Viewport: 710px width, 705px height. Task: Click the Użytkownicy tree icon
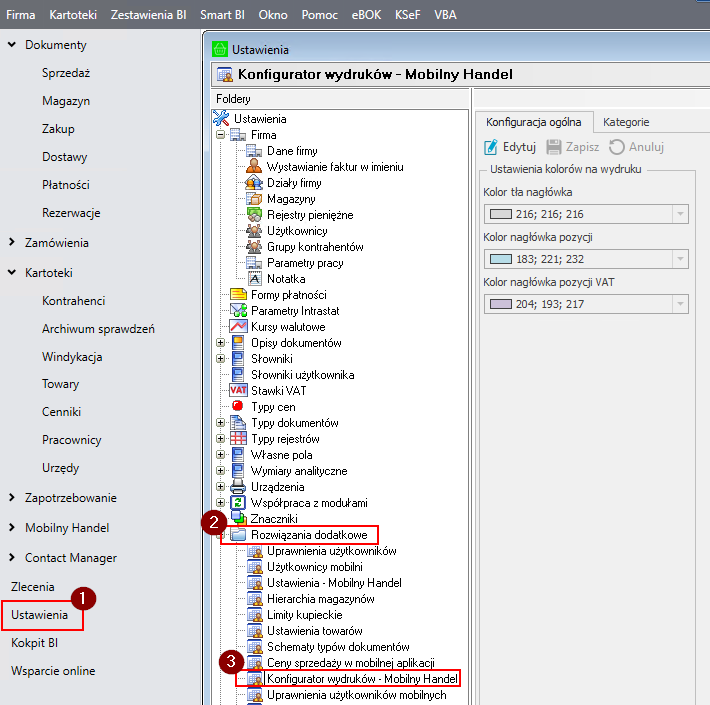pyautogui.click(x=254, y=231)
